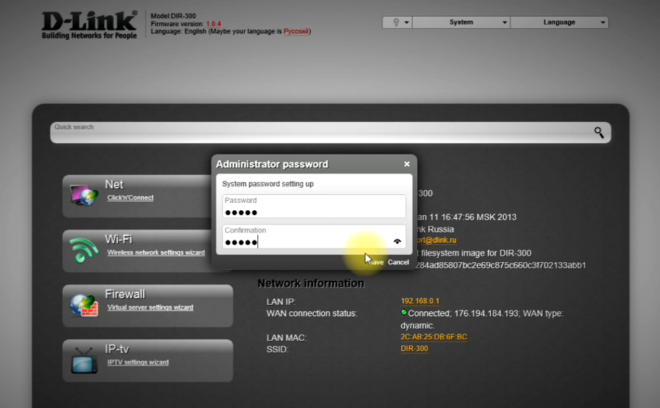The height and width of the screenshot is (408, 660).
Task: Click the Save button in dialog
Action: (375, 262)
